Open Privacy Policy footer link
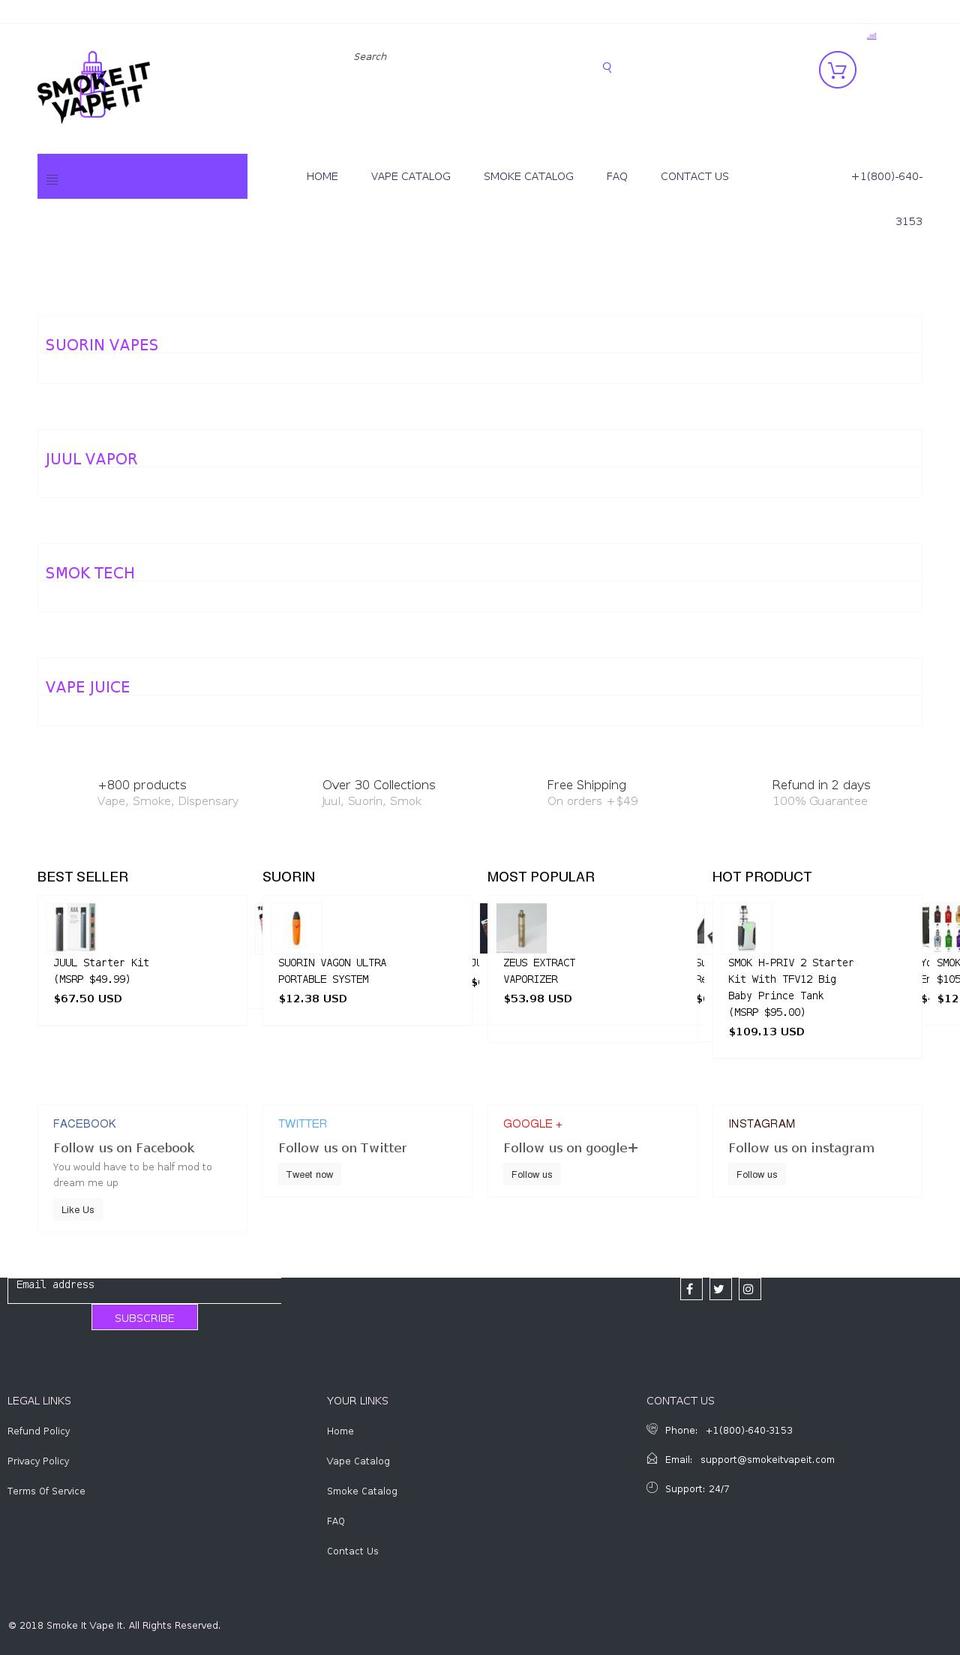This screenshot has height=1655, width=960. (x=38, y=1461)
